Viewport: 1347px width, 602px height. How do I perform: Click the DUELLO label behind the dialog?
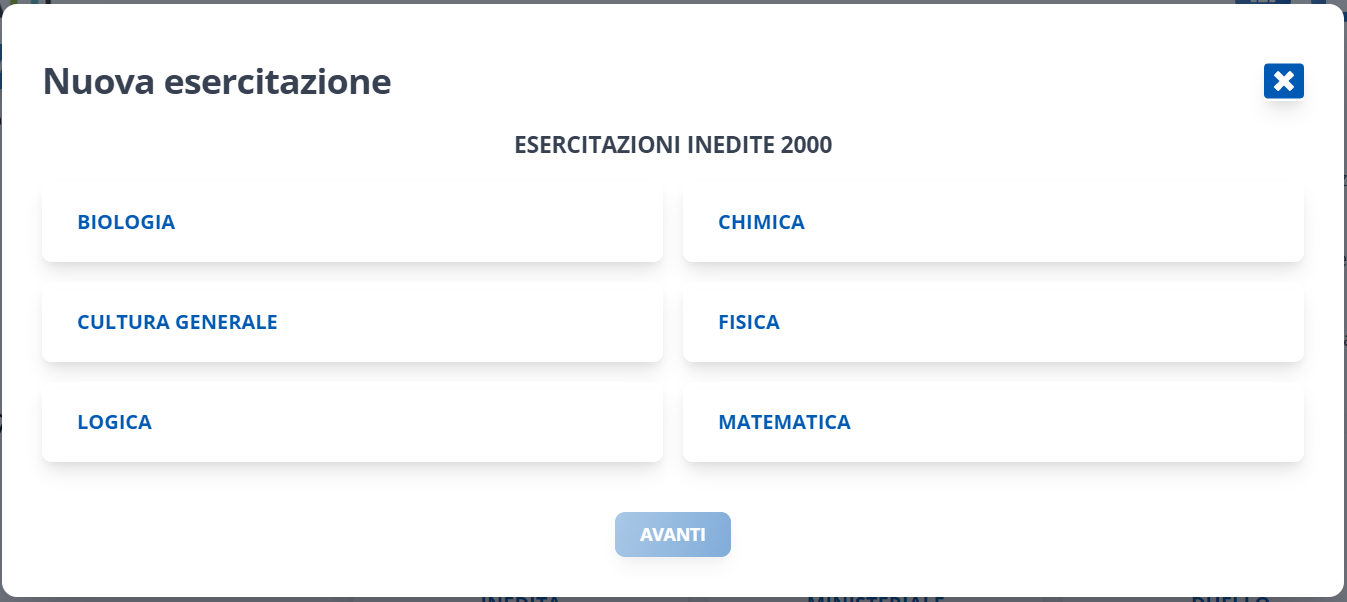(x=1229, y=598)
